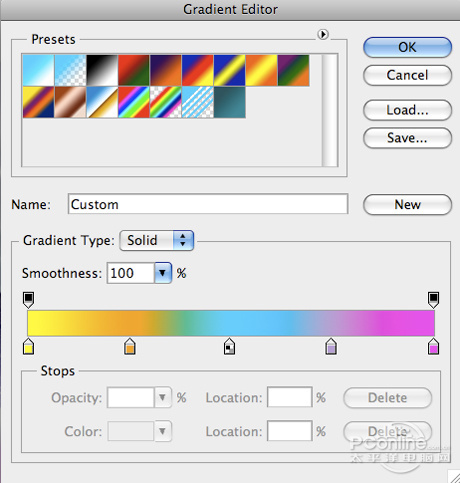Click the Name field containing Custom
The width and height of the screenshot is (460, 483).
208,204
